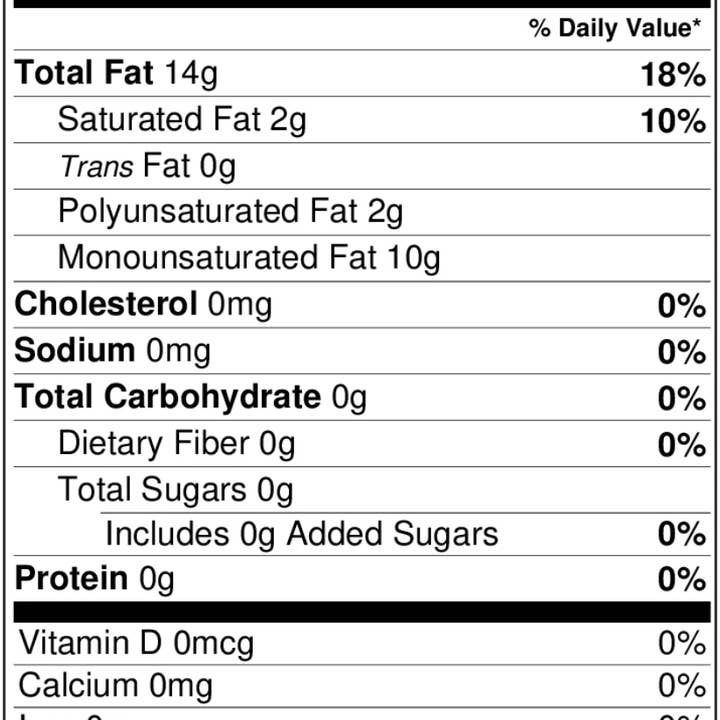The image size is (720, 720).
Task: Click Sodium 0mg label
Action: click(x=112, y=351)
